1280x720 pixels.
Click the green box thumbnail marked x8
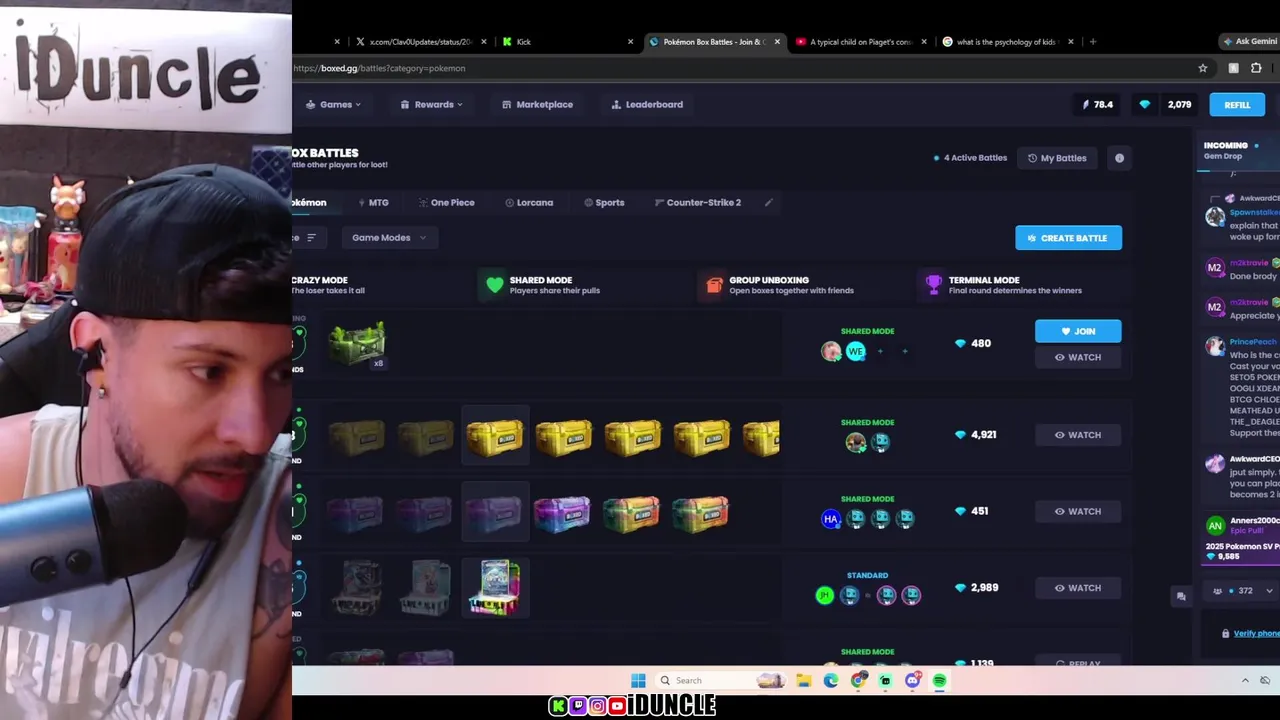[357, 344]
